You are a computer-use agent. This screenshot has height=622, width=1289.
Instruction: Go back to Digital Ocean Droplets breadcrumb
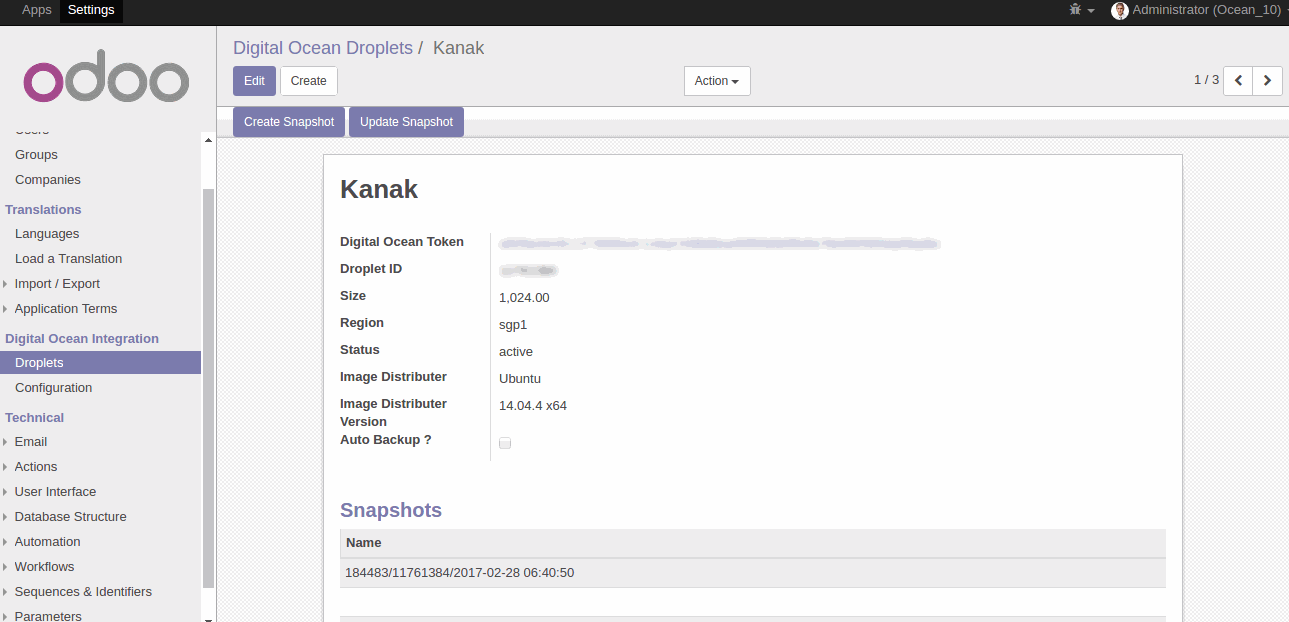tap(323, 48)
